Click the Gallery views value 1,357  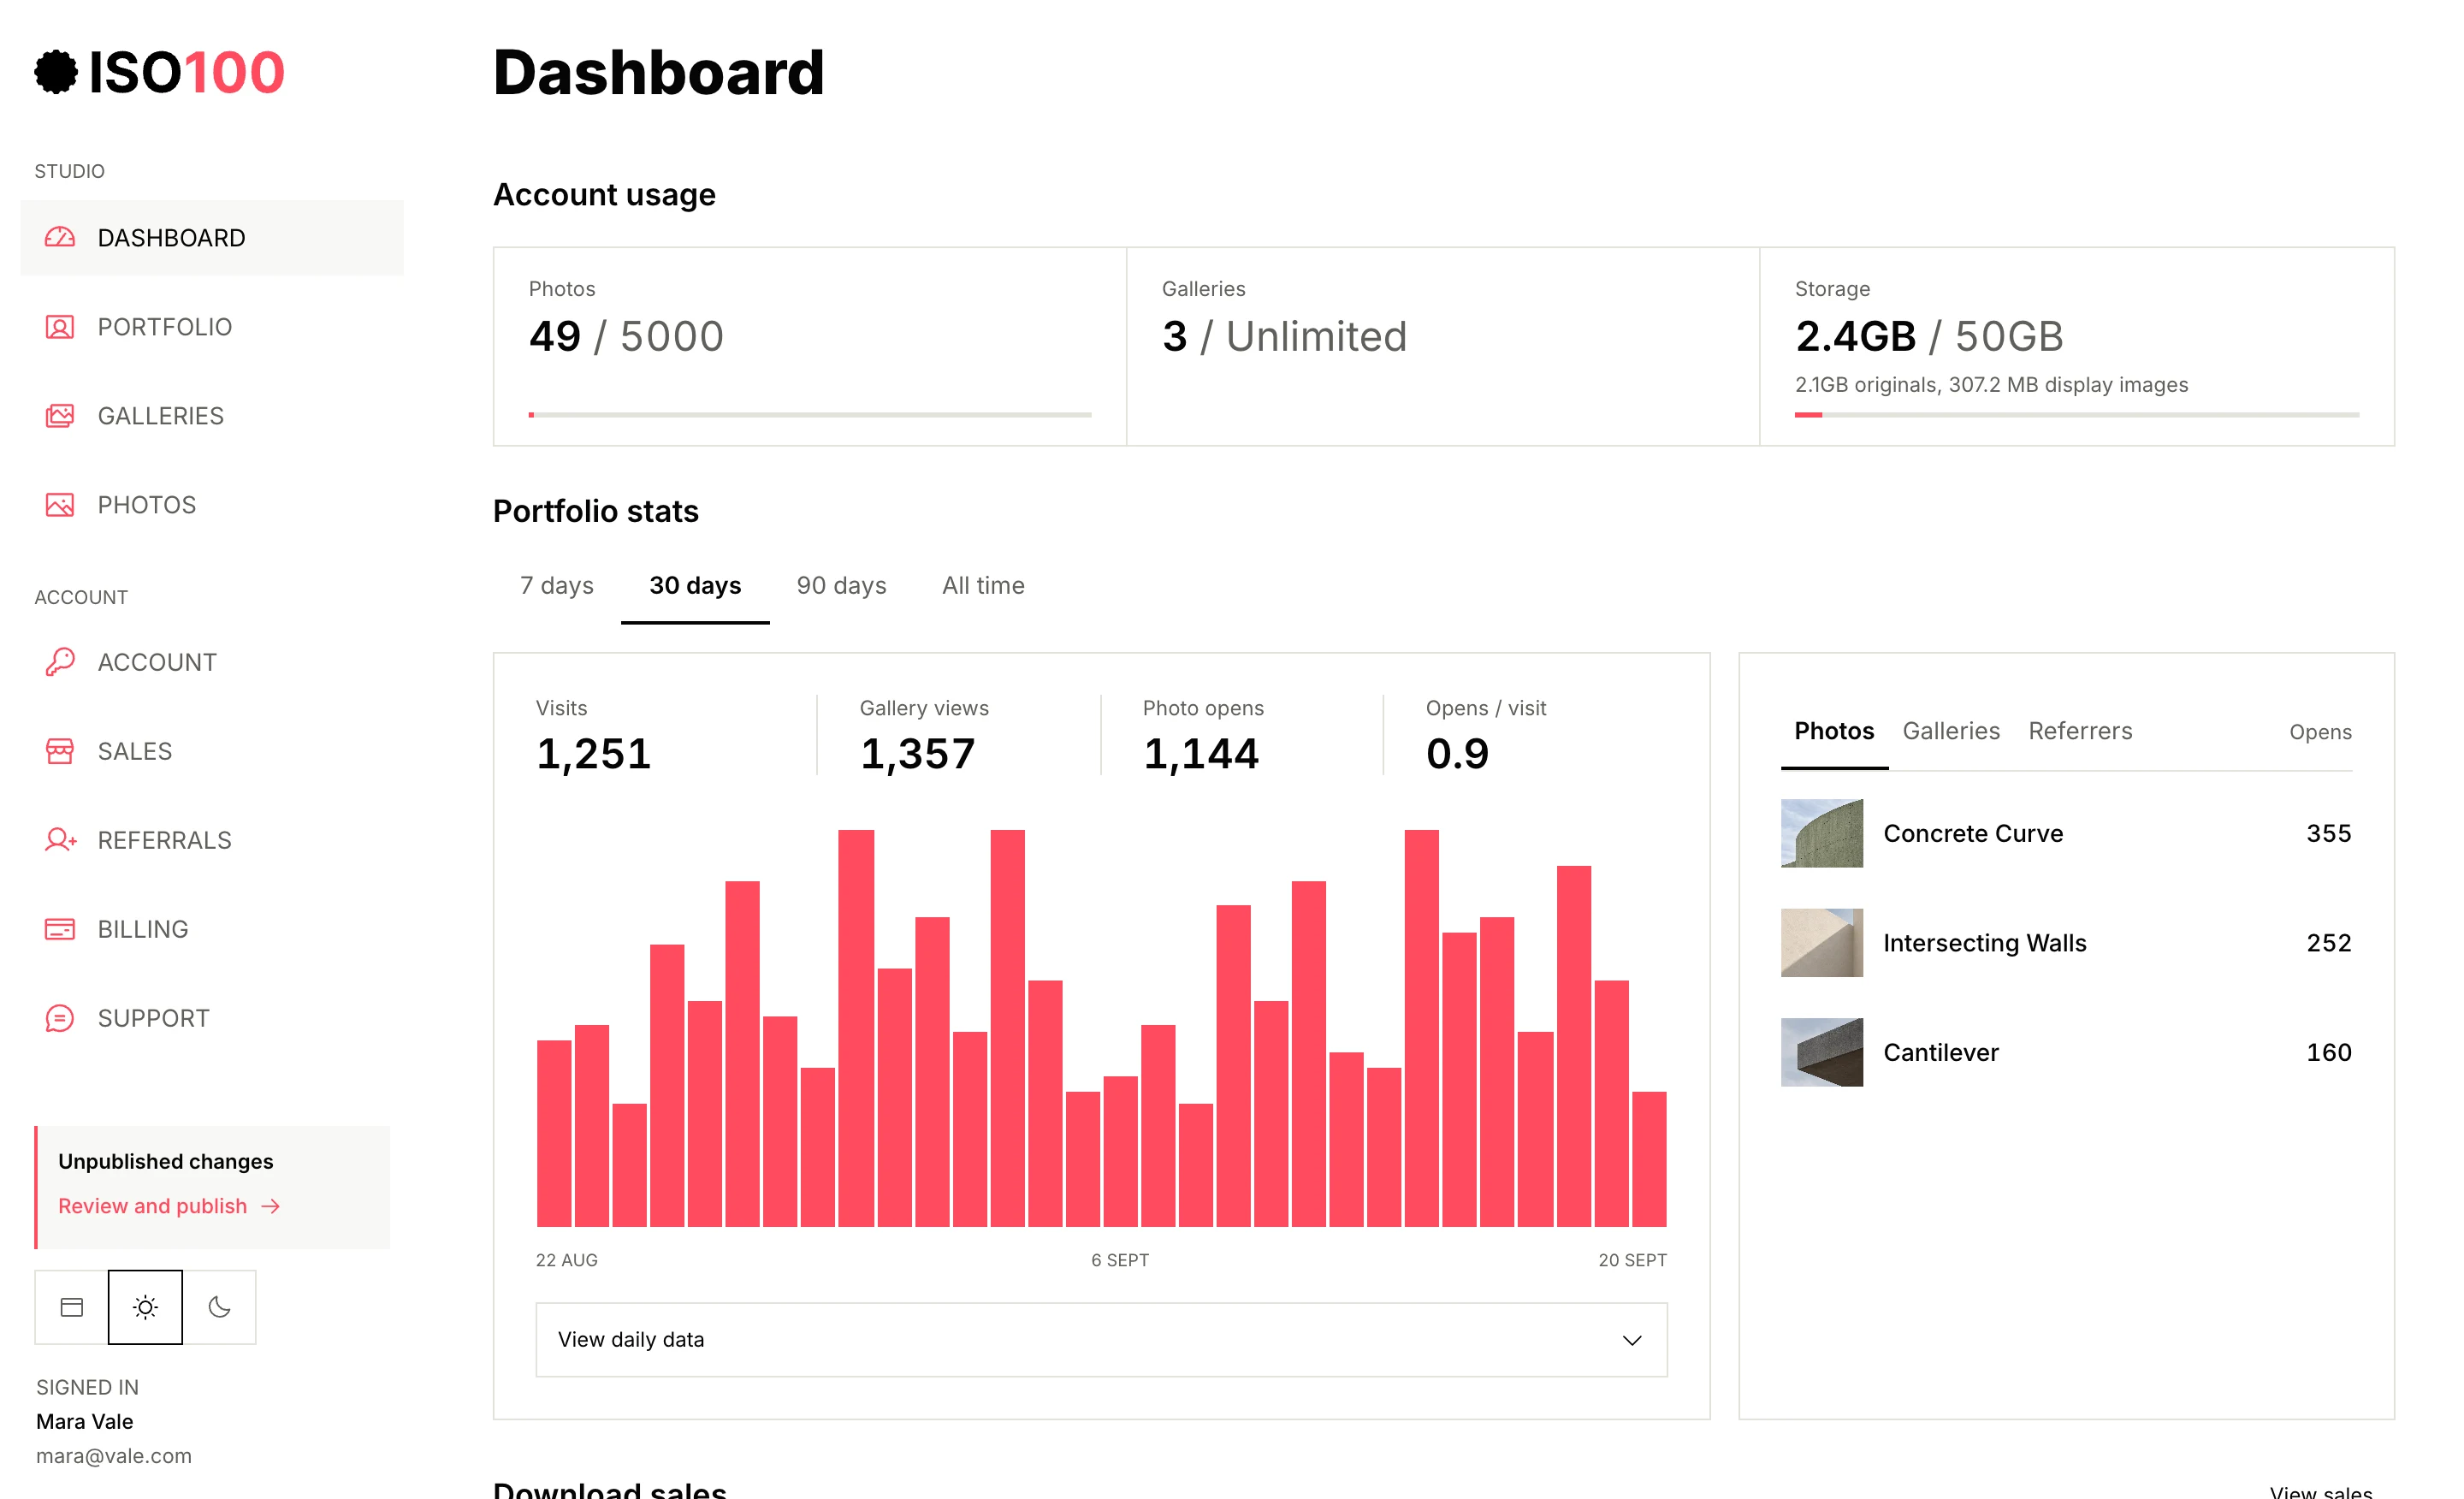pos(918,753)
